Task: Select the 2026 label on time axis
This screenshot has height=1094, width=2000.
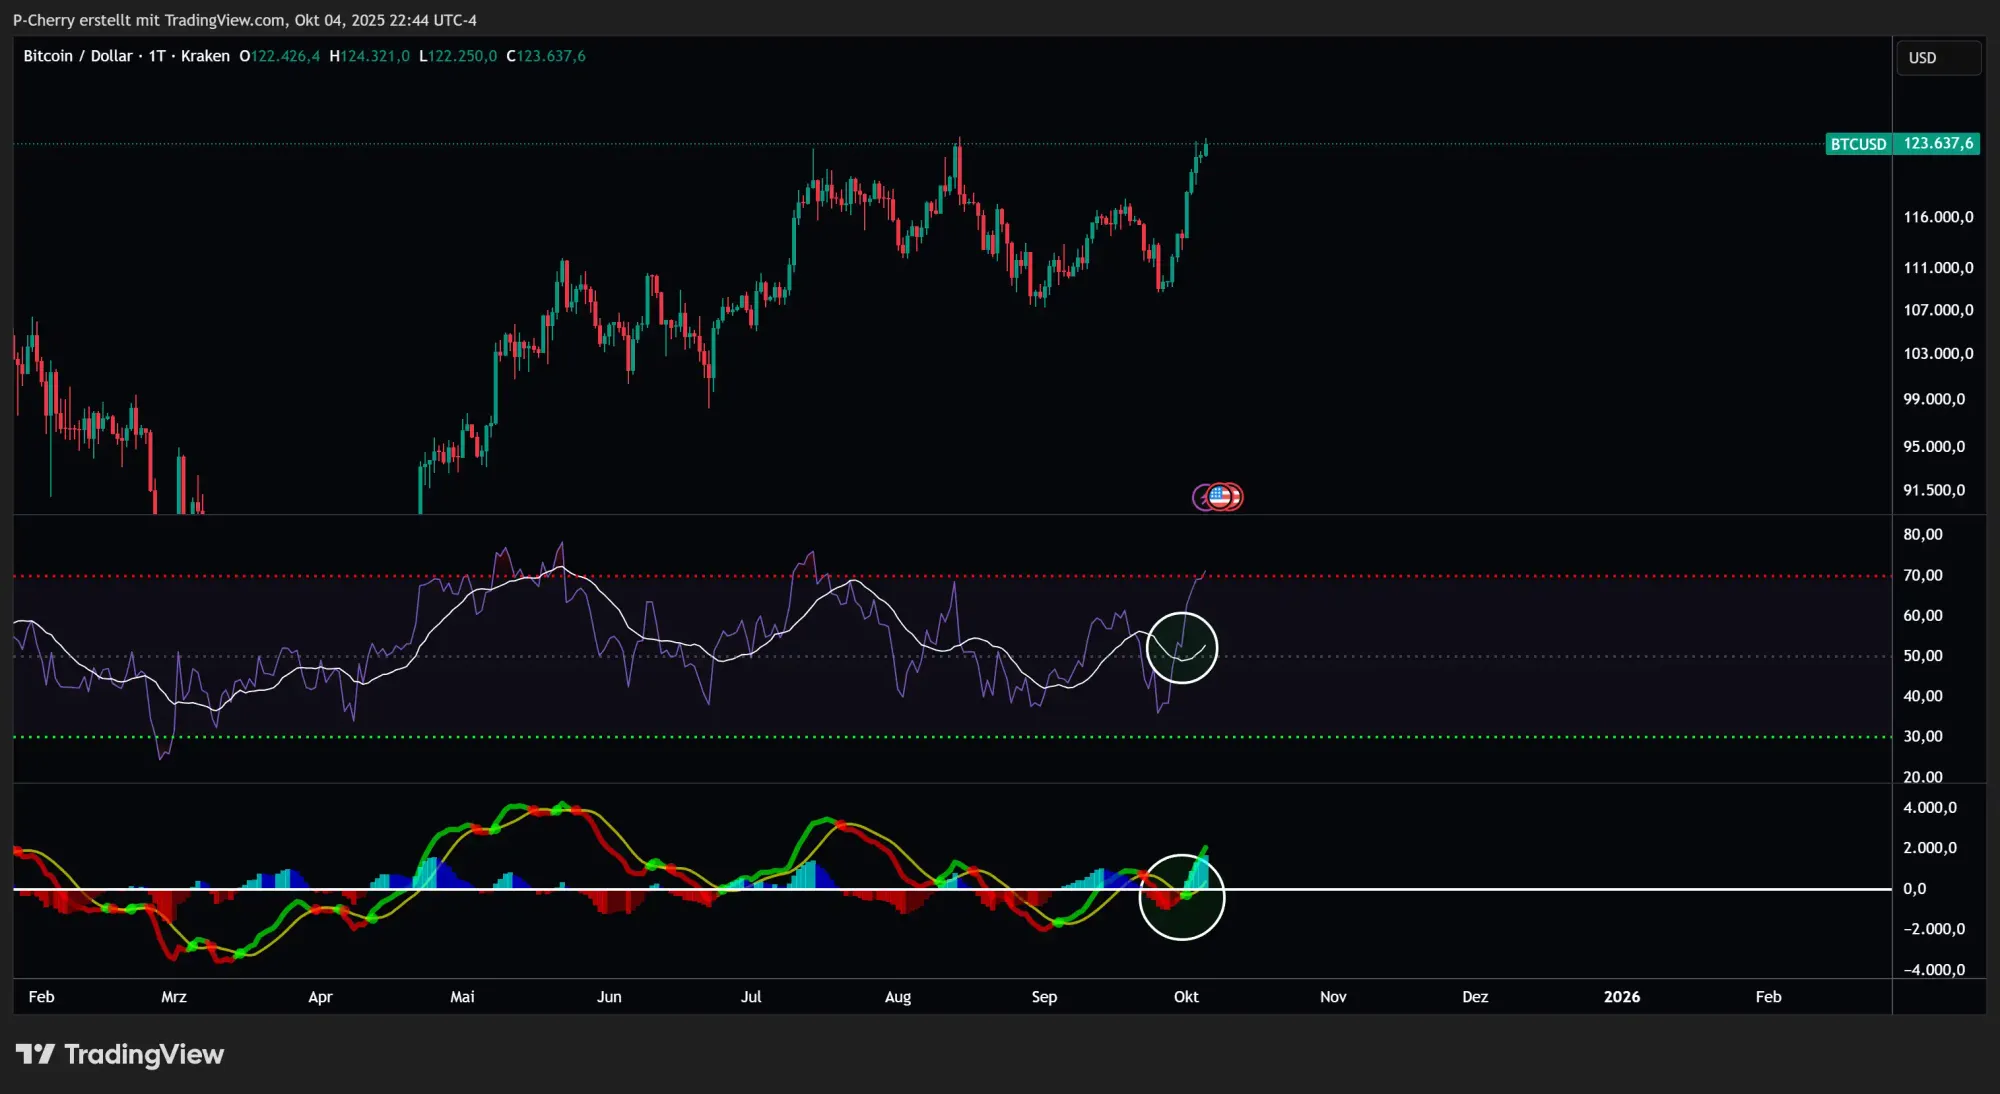Action: [x=1621, y=997]
